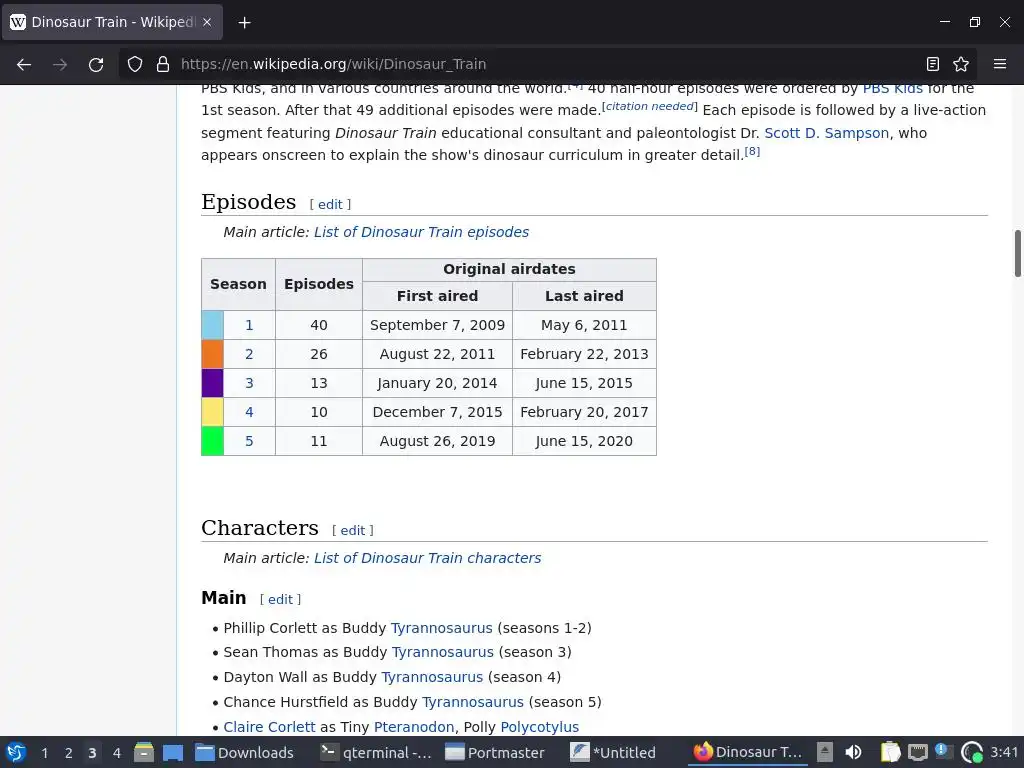Open the citation needed link
The width and height of the screenshot is (1024, 768).
(649, 106)
